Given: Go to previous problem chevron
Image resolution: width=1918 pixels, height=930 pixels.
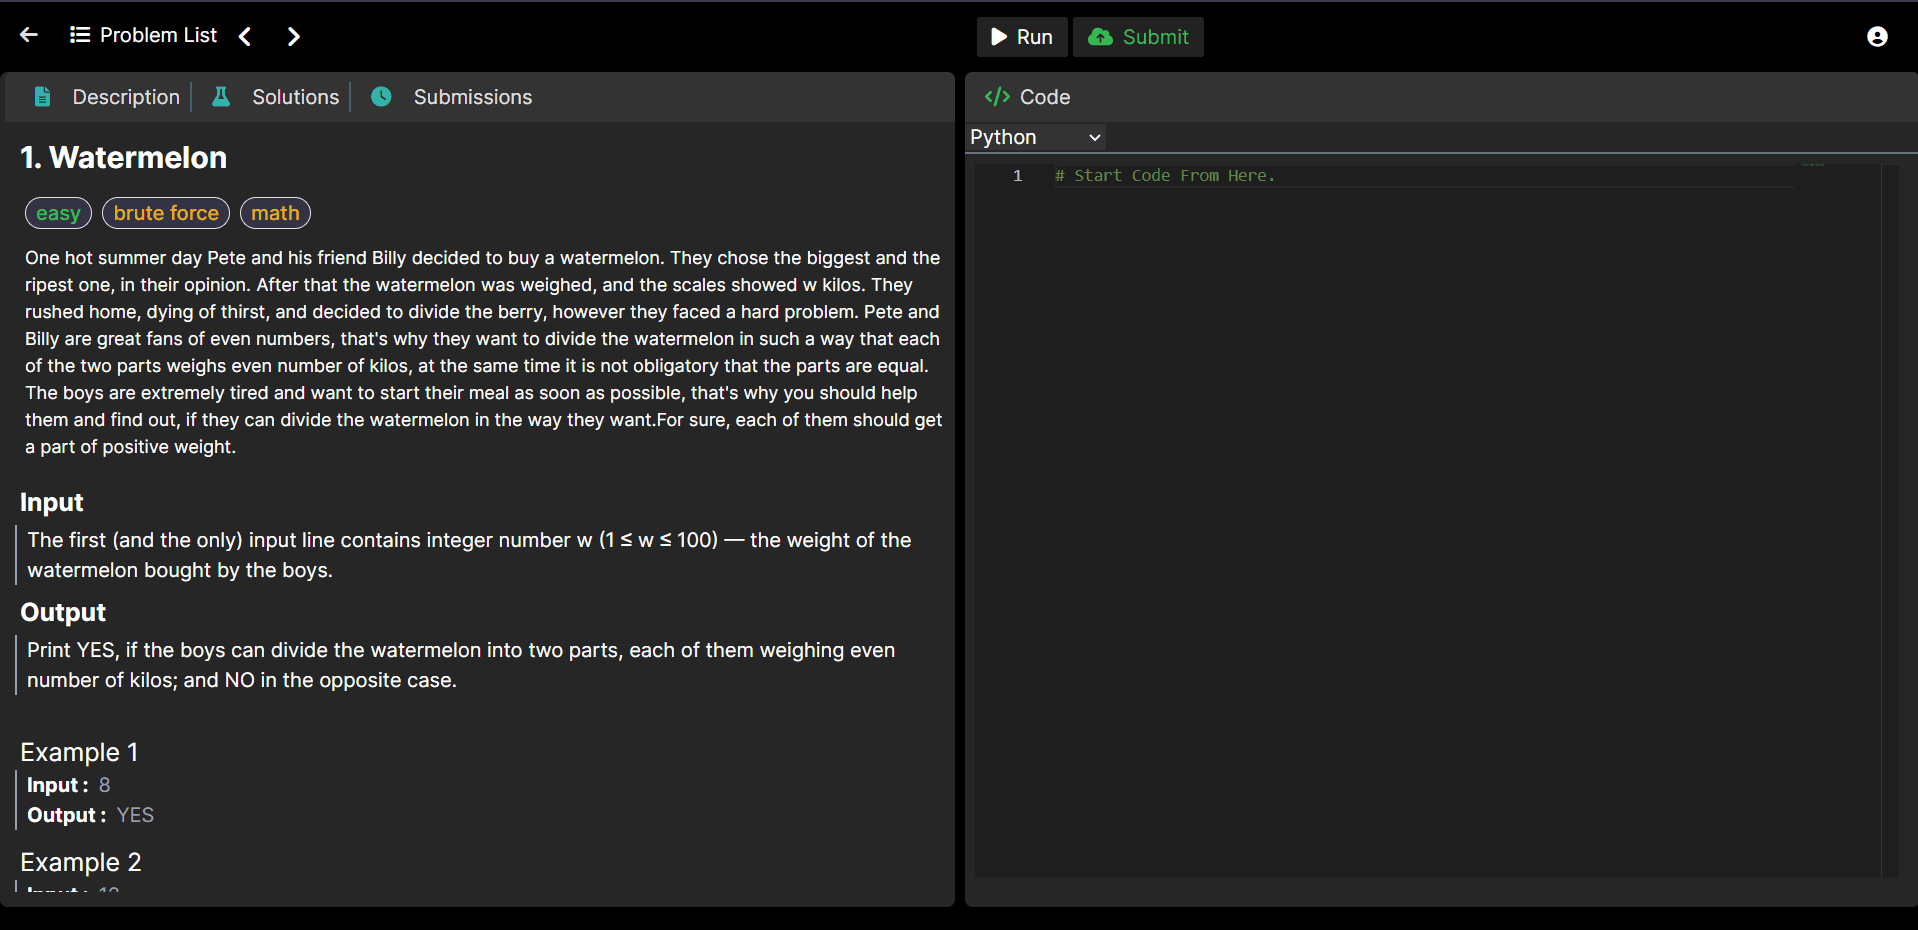Looking at the screenshot, I should [245, 36].
